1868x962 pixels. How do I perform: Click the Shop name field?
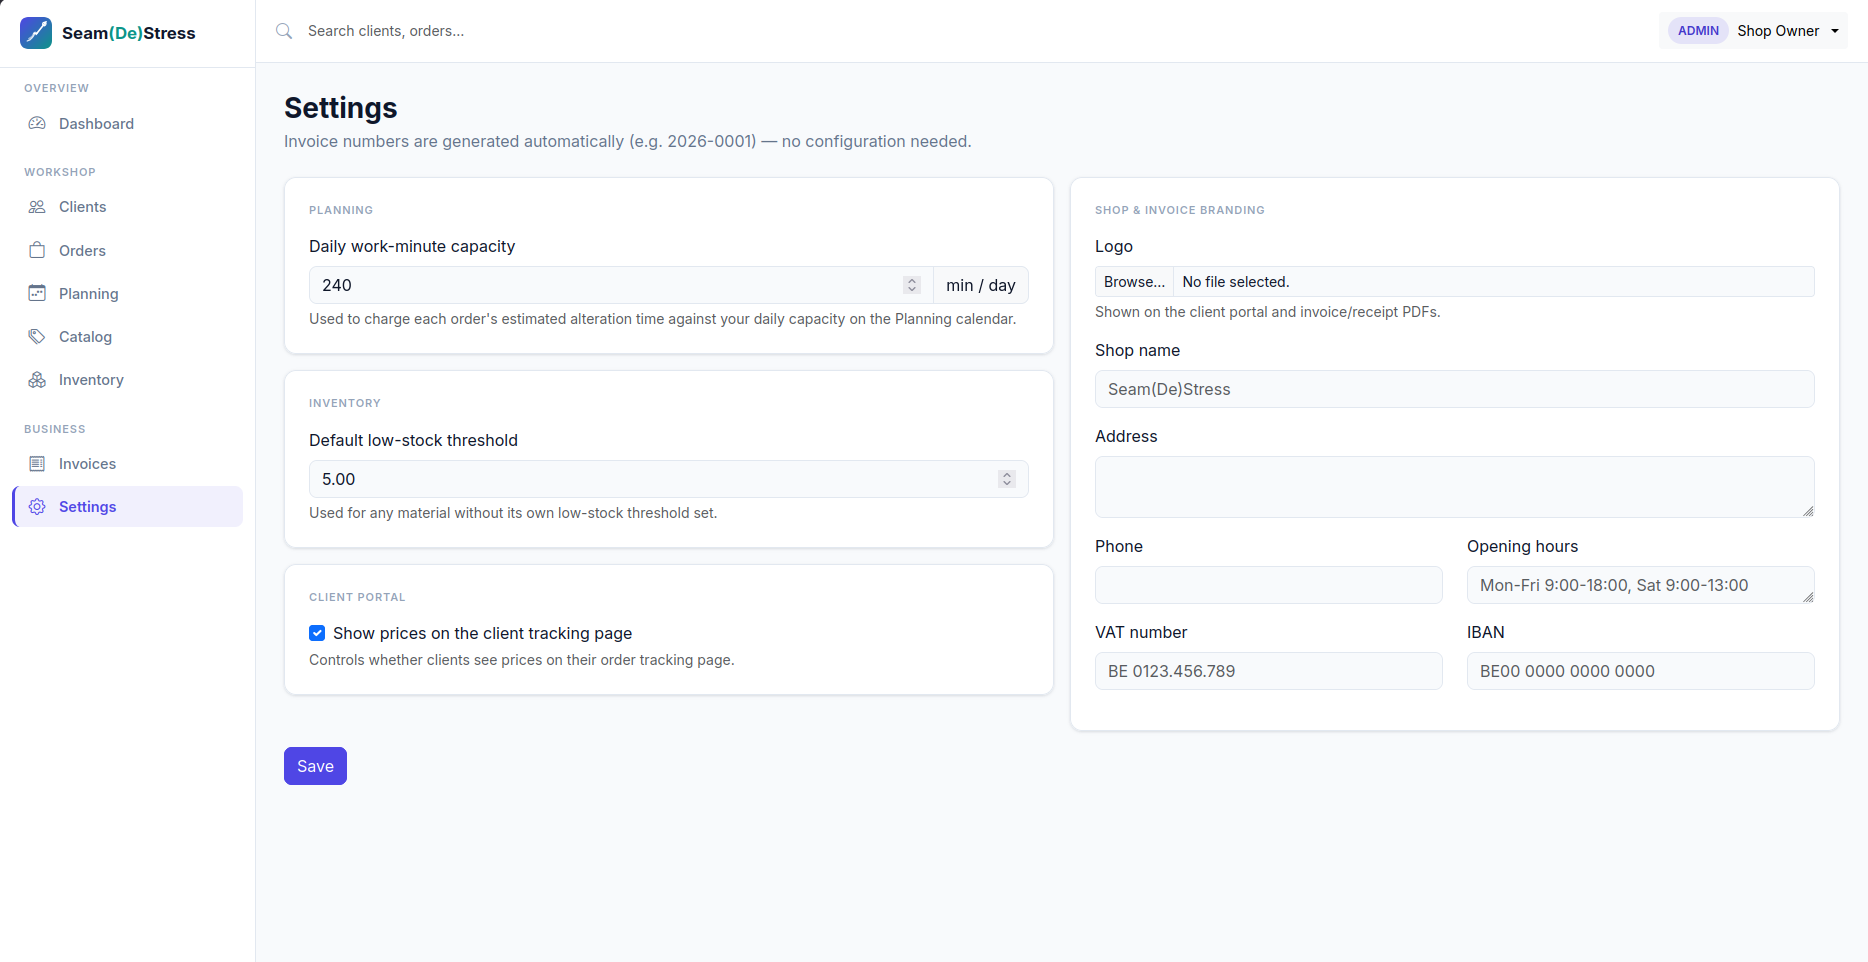[x=1455, y=389]
